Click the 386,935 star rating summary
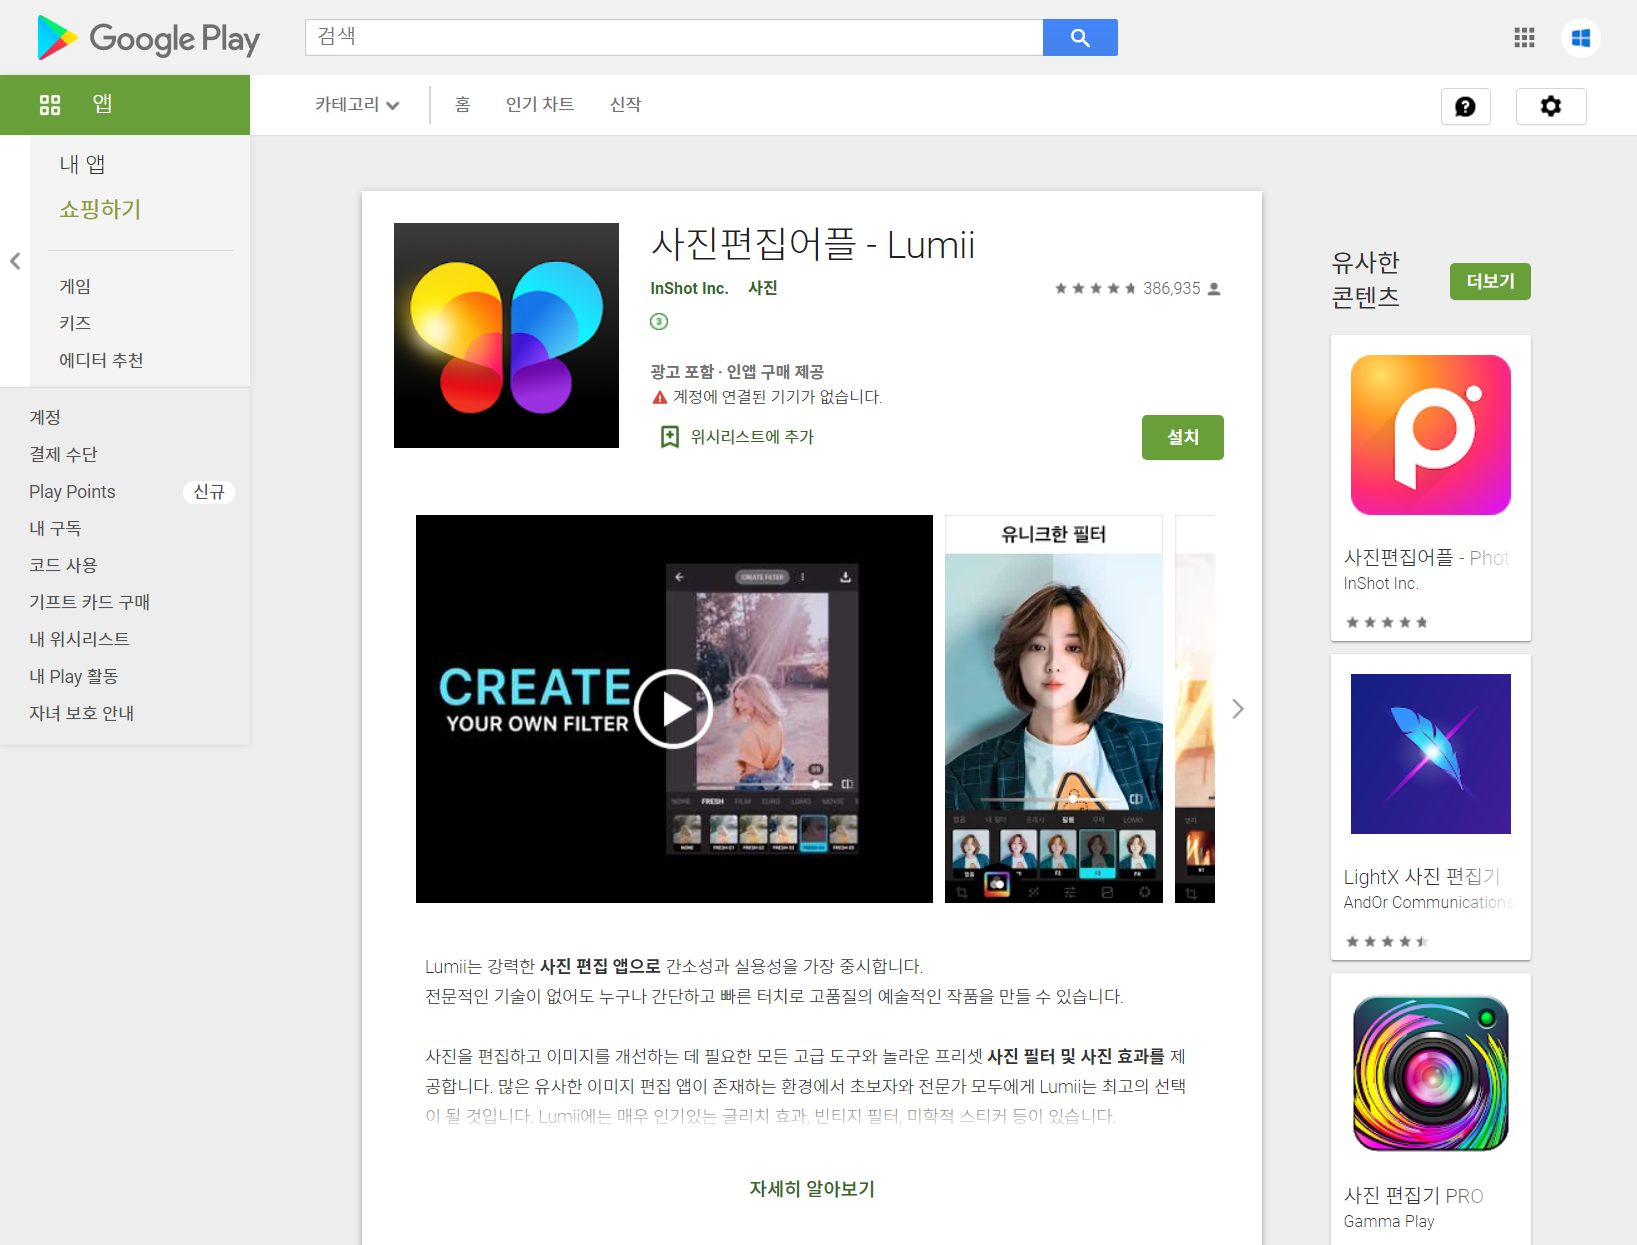Image resolution: width=1637 pixels, height=1245 pixels. click(1138, 288)
